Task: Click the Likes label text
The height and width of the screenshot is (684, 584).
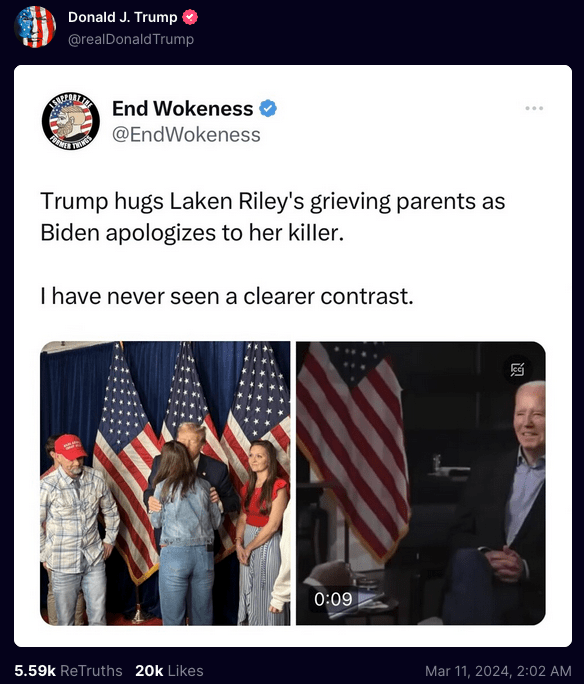Action: click(186, 670)
